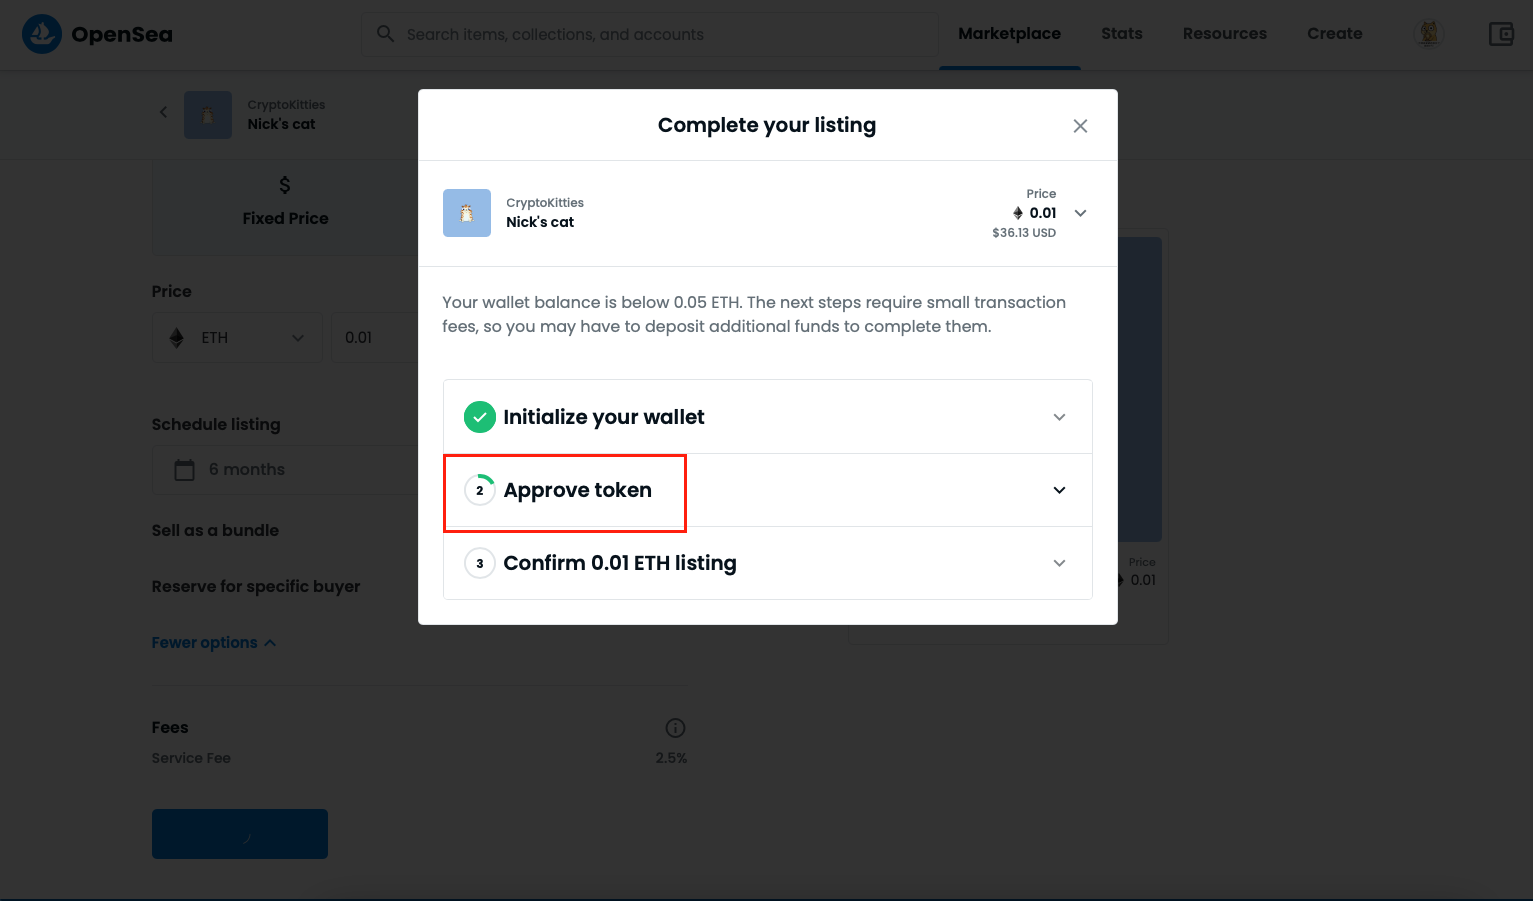The image size is (1533, 901).
Task: Click the Nick's cat thumbnail in dialog
Action: click(x=467, y=213)
